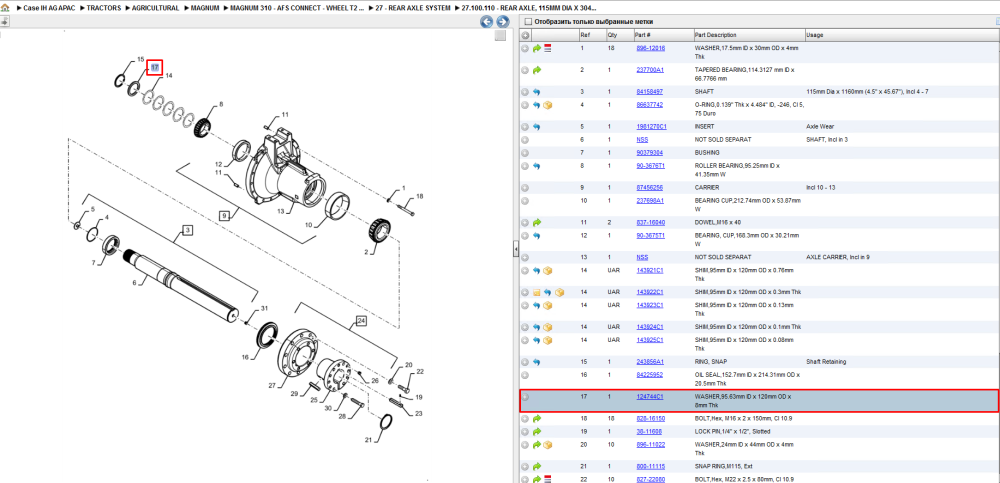
Task: Click blue arrow for RING, SNAP 243856A1
Action: 537,362
